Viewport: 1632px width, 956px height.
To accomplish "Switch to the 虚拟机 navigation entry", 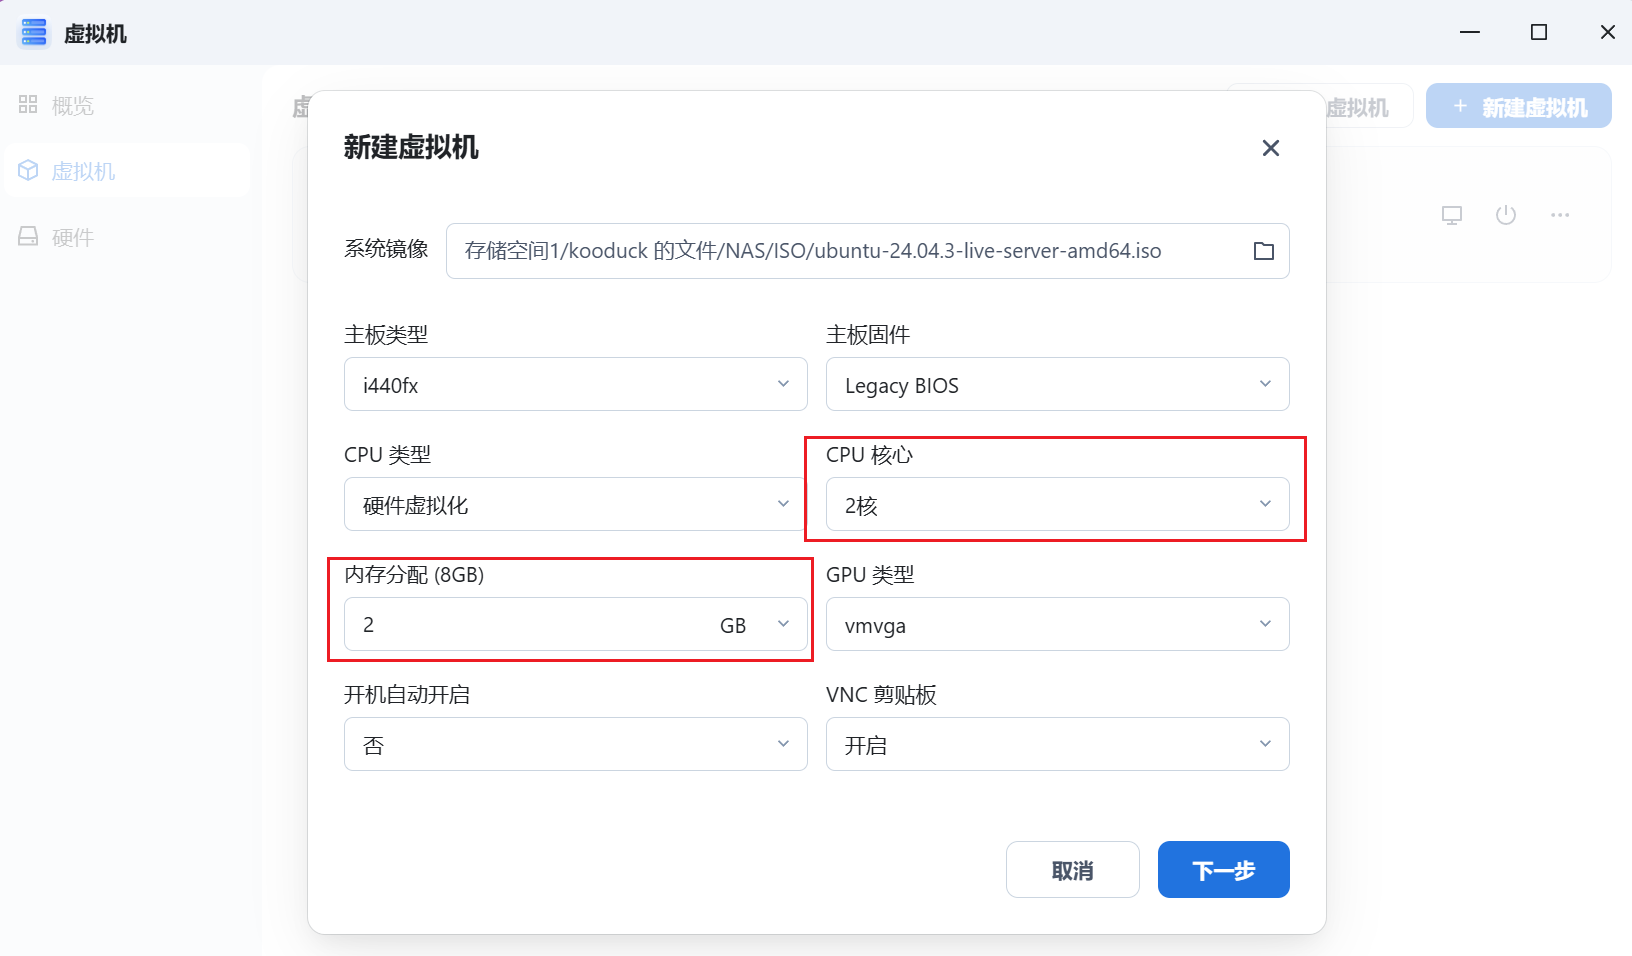I will click(84, 170).
